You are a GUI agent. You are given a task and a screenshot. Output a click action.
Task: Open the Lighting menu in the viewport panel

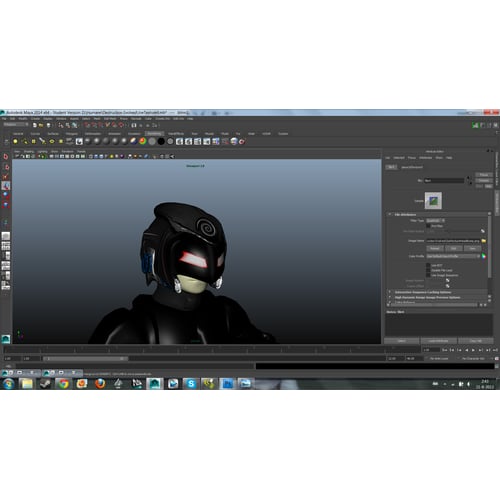click(x=42, y=151)
